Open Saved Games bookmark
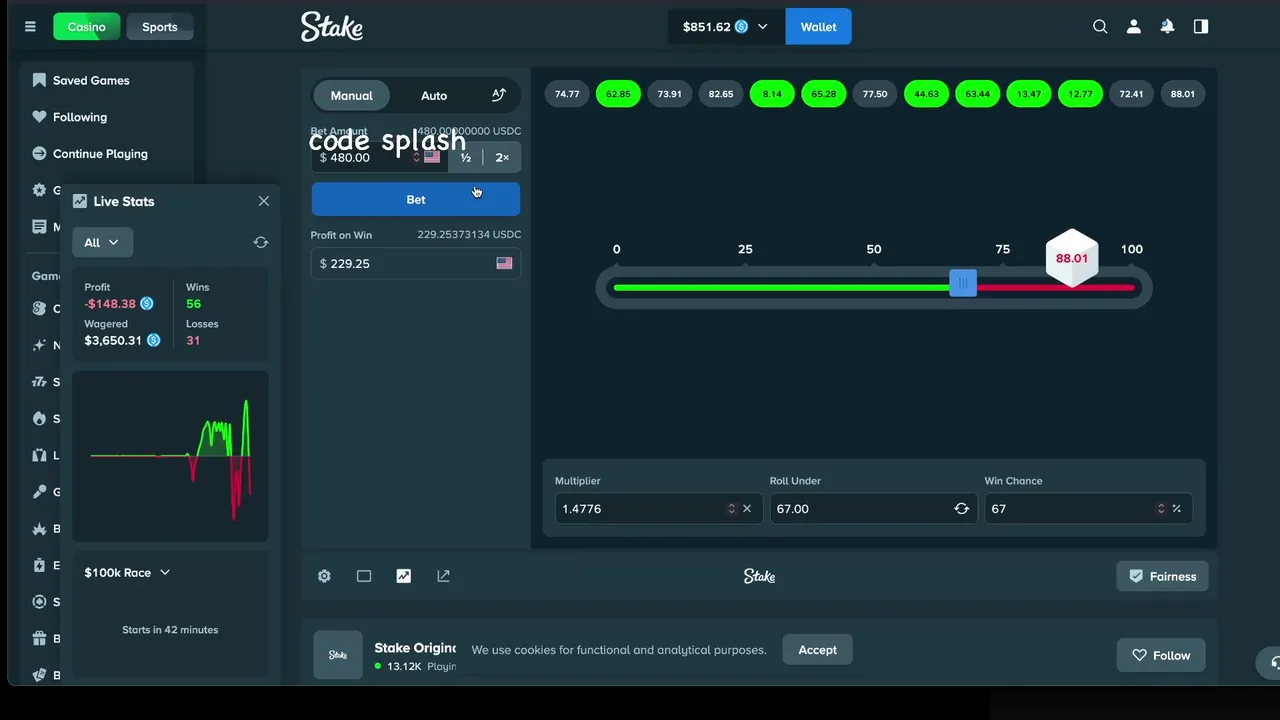This screenshot has width=1280, height=720. point(81,80)
